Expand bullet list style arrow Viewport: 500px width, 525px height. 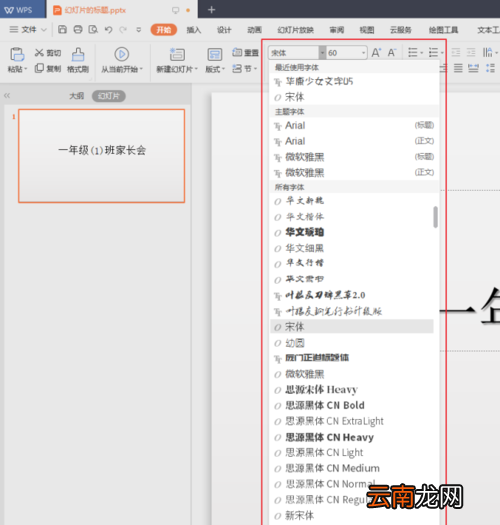point(422,53)
